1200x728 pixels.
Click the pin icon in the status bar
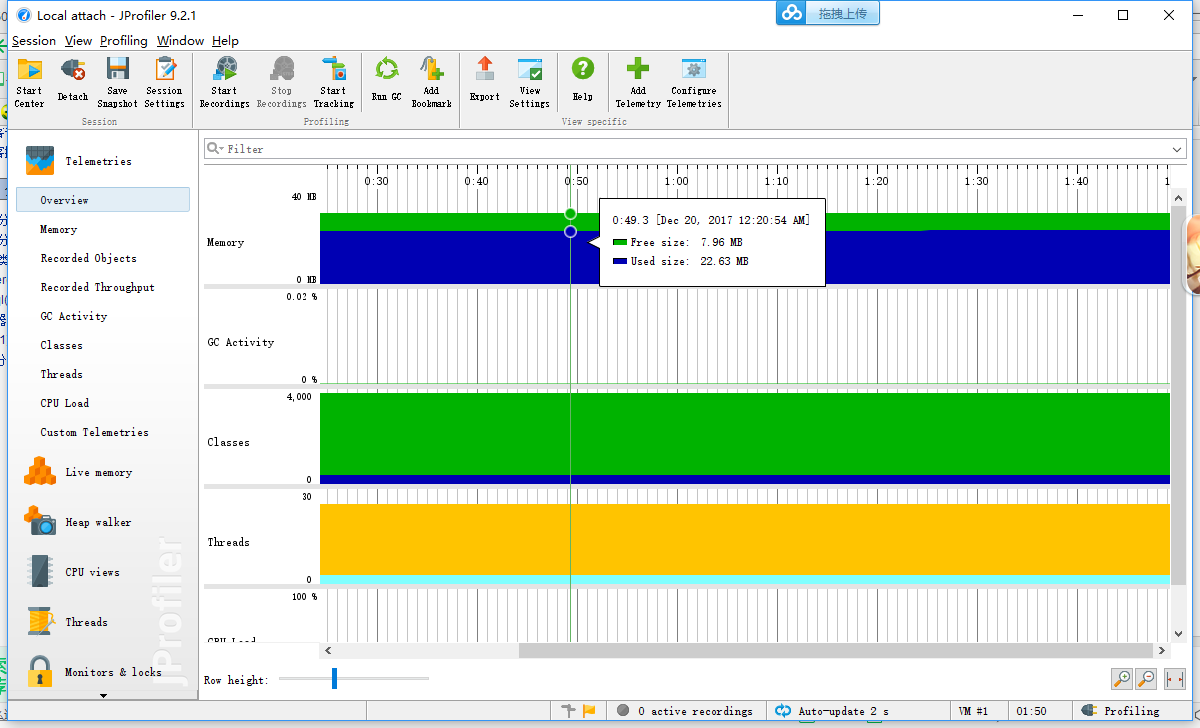[x=569, y=711]
